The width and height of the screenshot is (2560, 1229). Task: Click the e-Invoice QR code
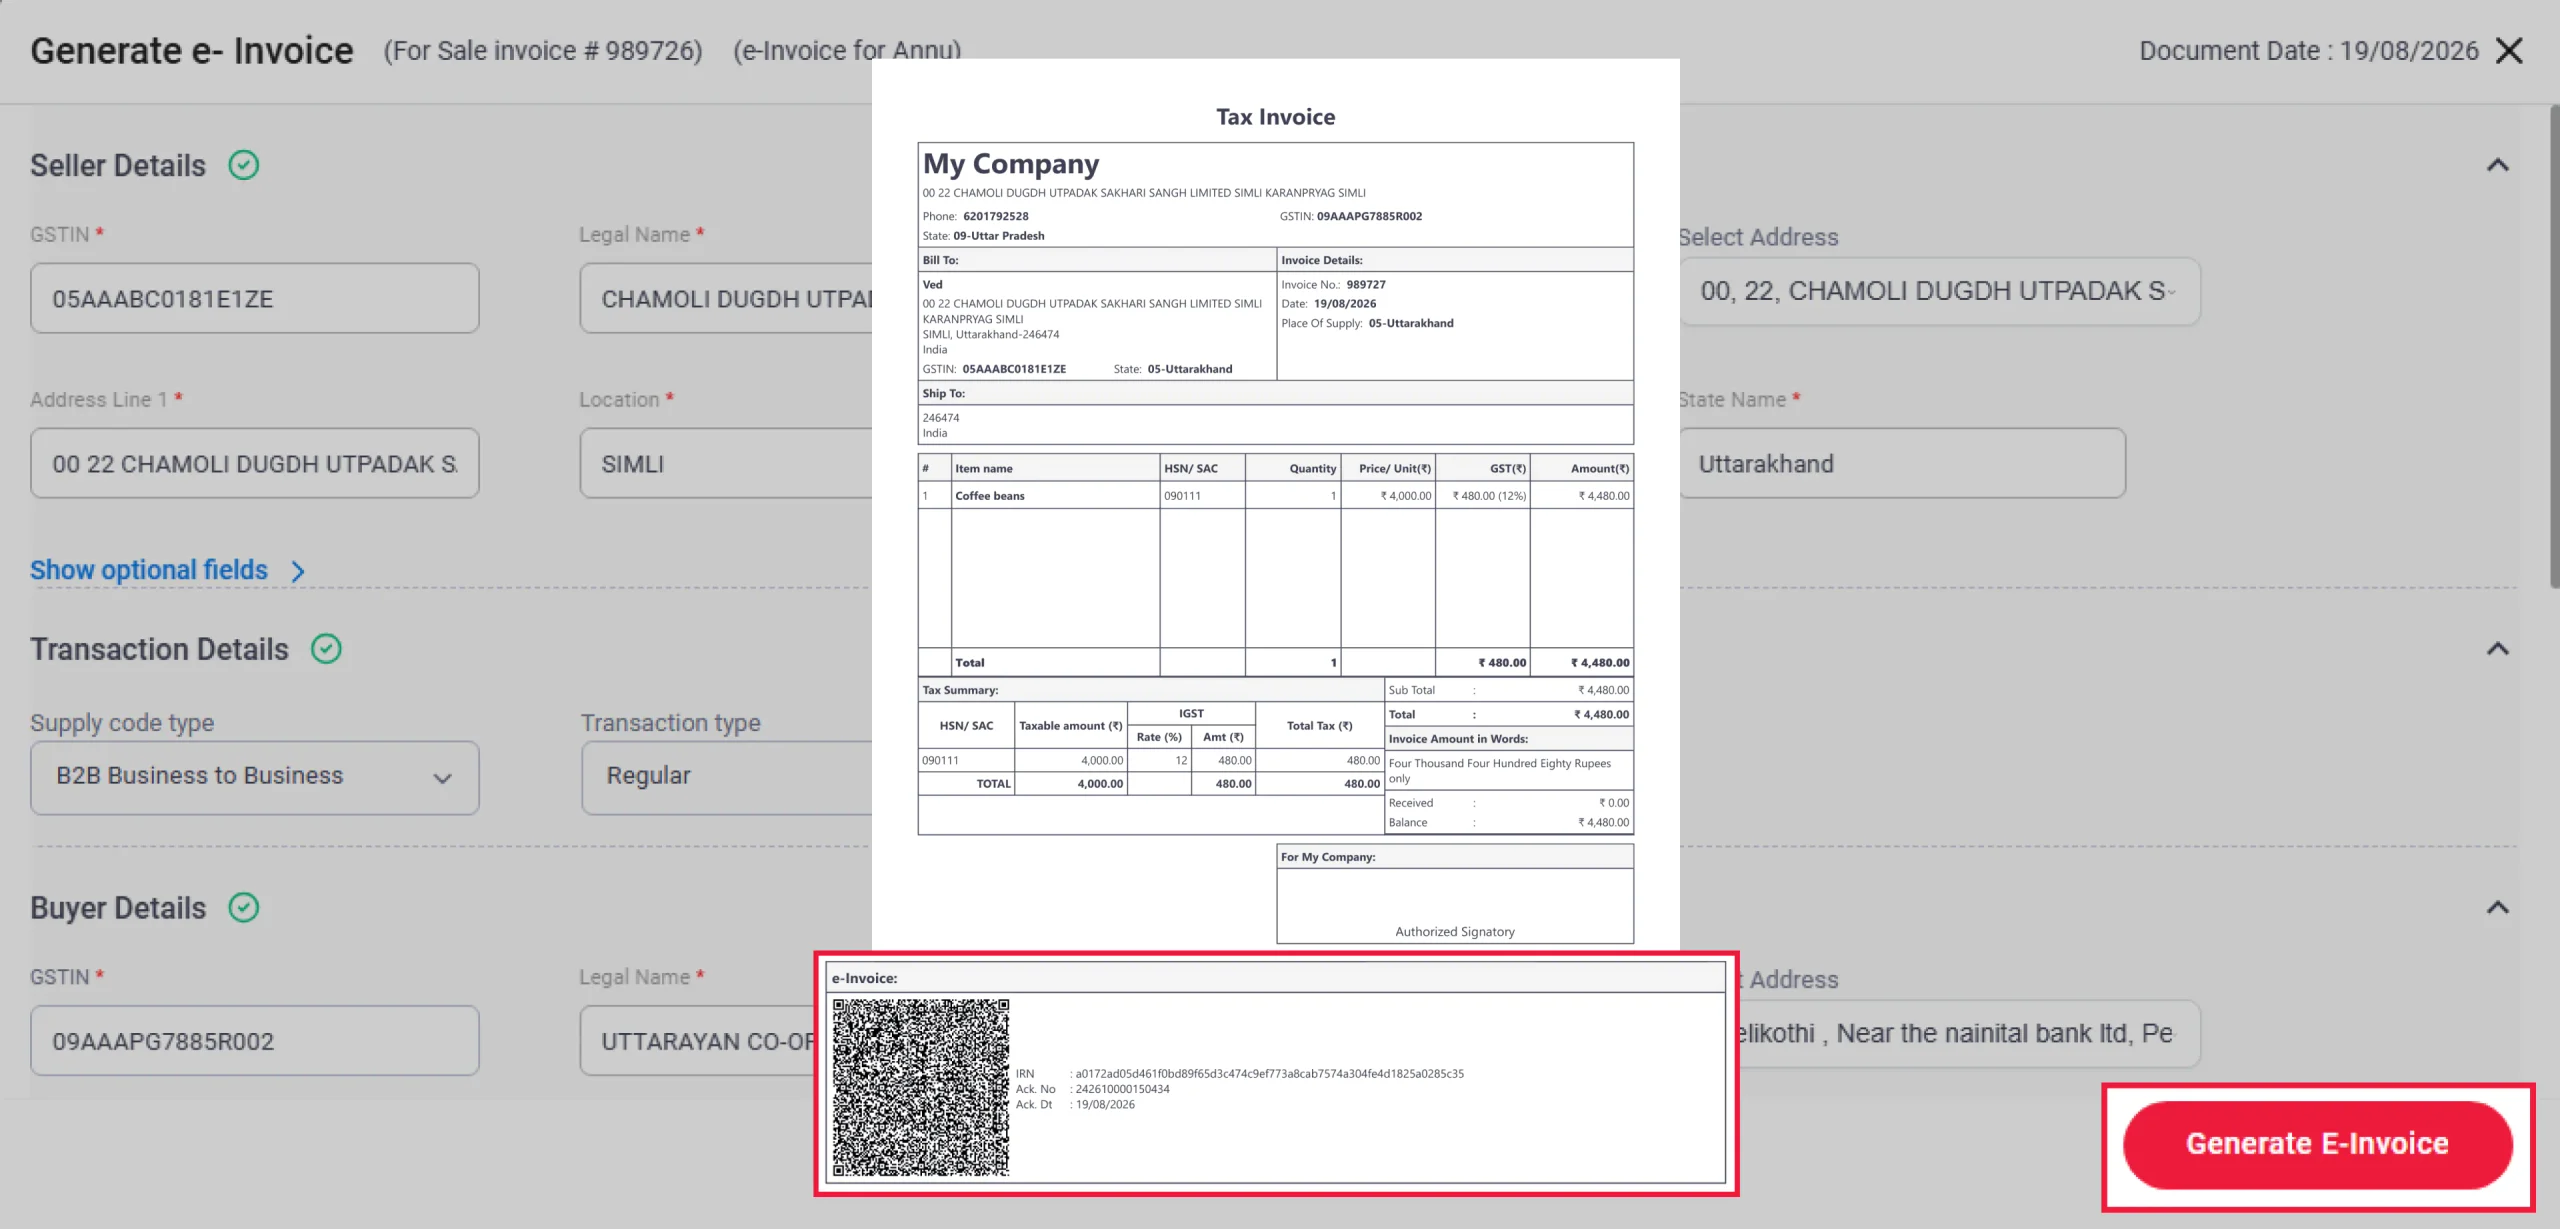coord(921,1087)
